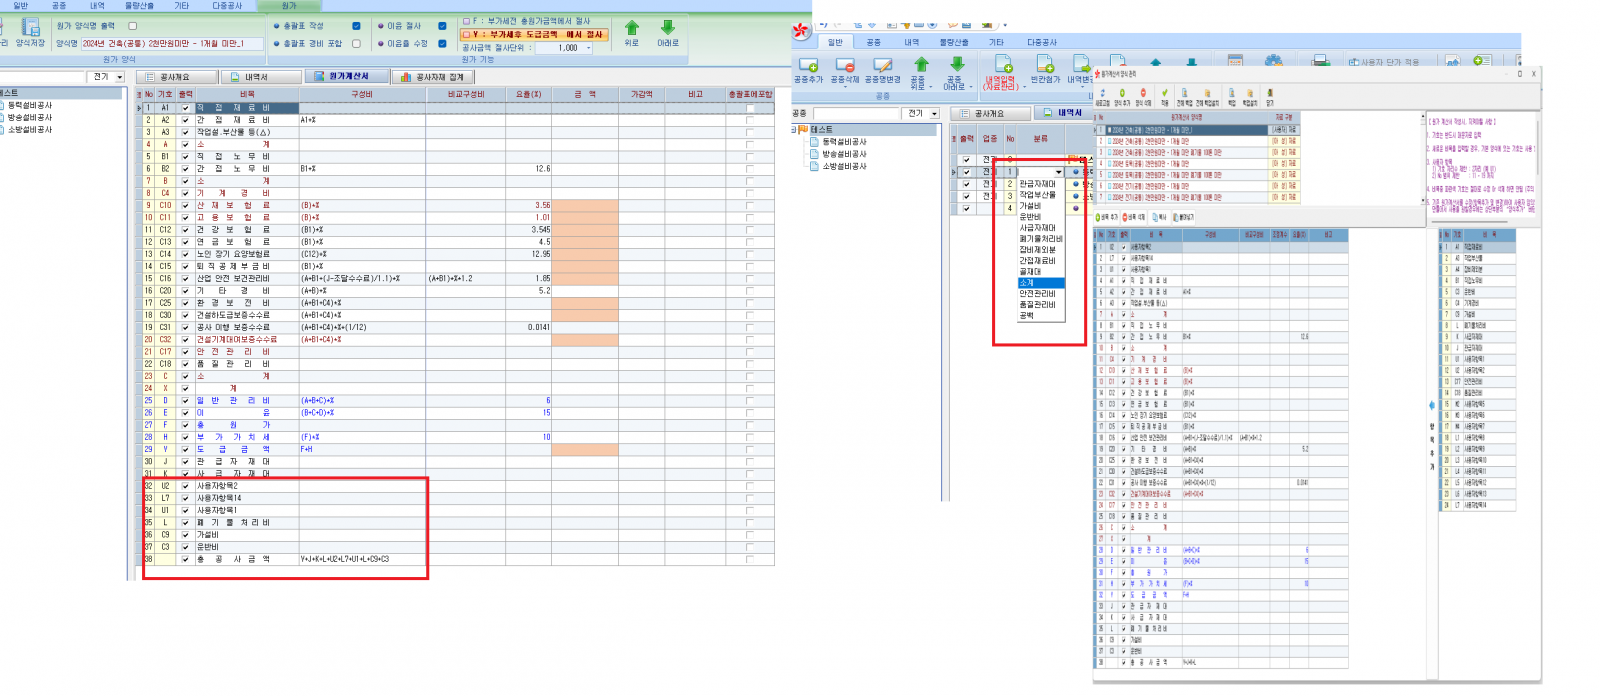1600x696 pixels.
Task: Click the 공종추가 icon
Action: point(808,66)
